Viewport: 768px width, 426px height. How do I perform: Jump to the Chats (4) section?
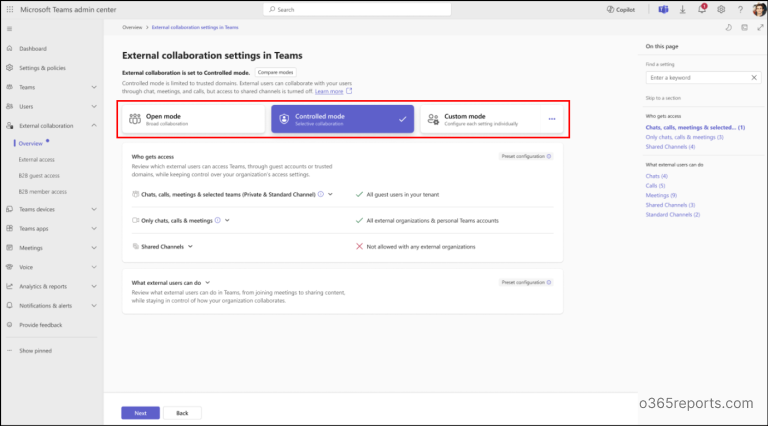click(656, 176)
